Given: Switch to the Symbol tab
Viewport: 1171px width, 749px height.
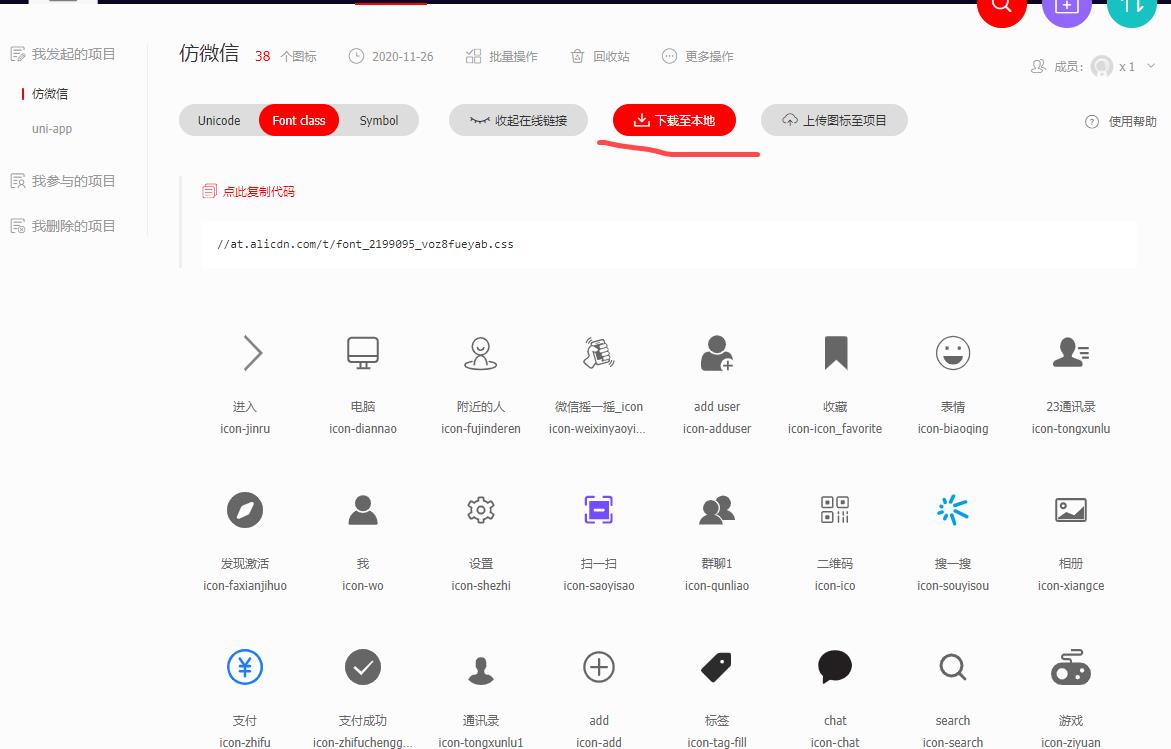Looking at the screenshot, I should [x=378, y=120].
